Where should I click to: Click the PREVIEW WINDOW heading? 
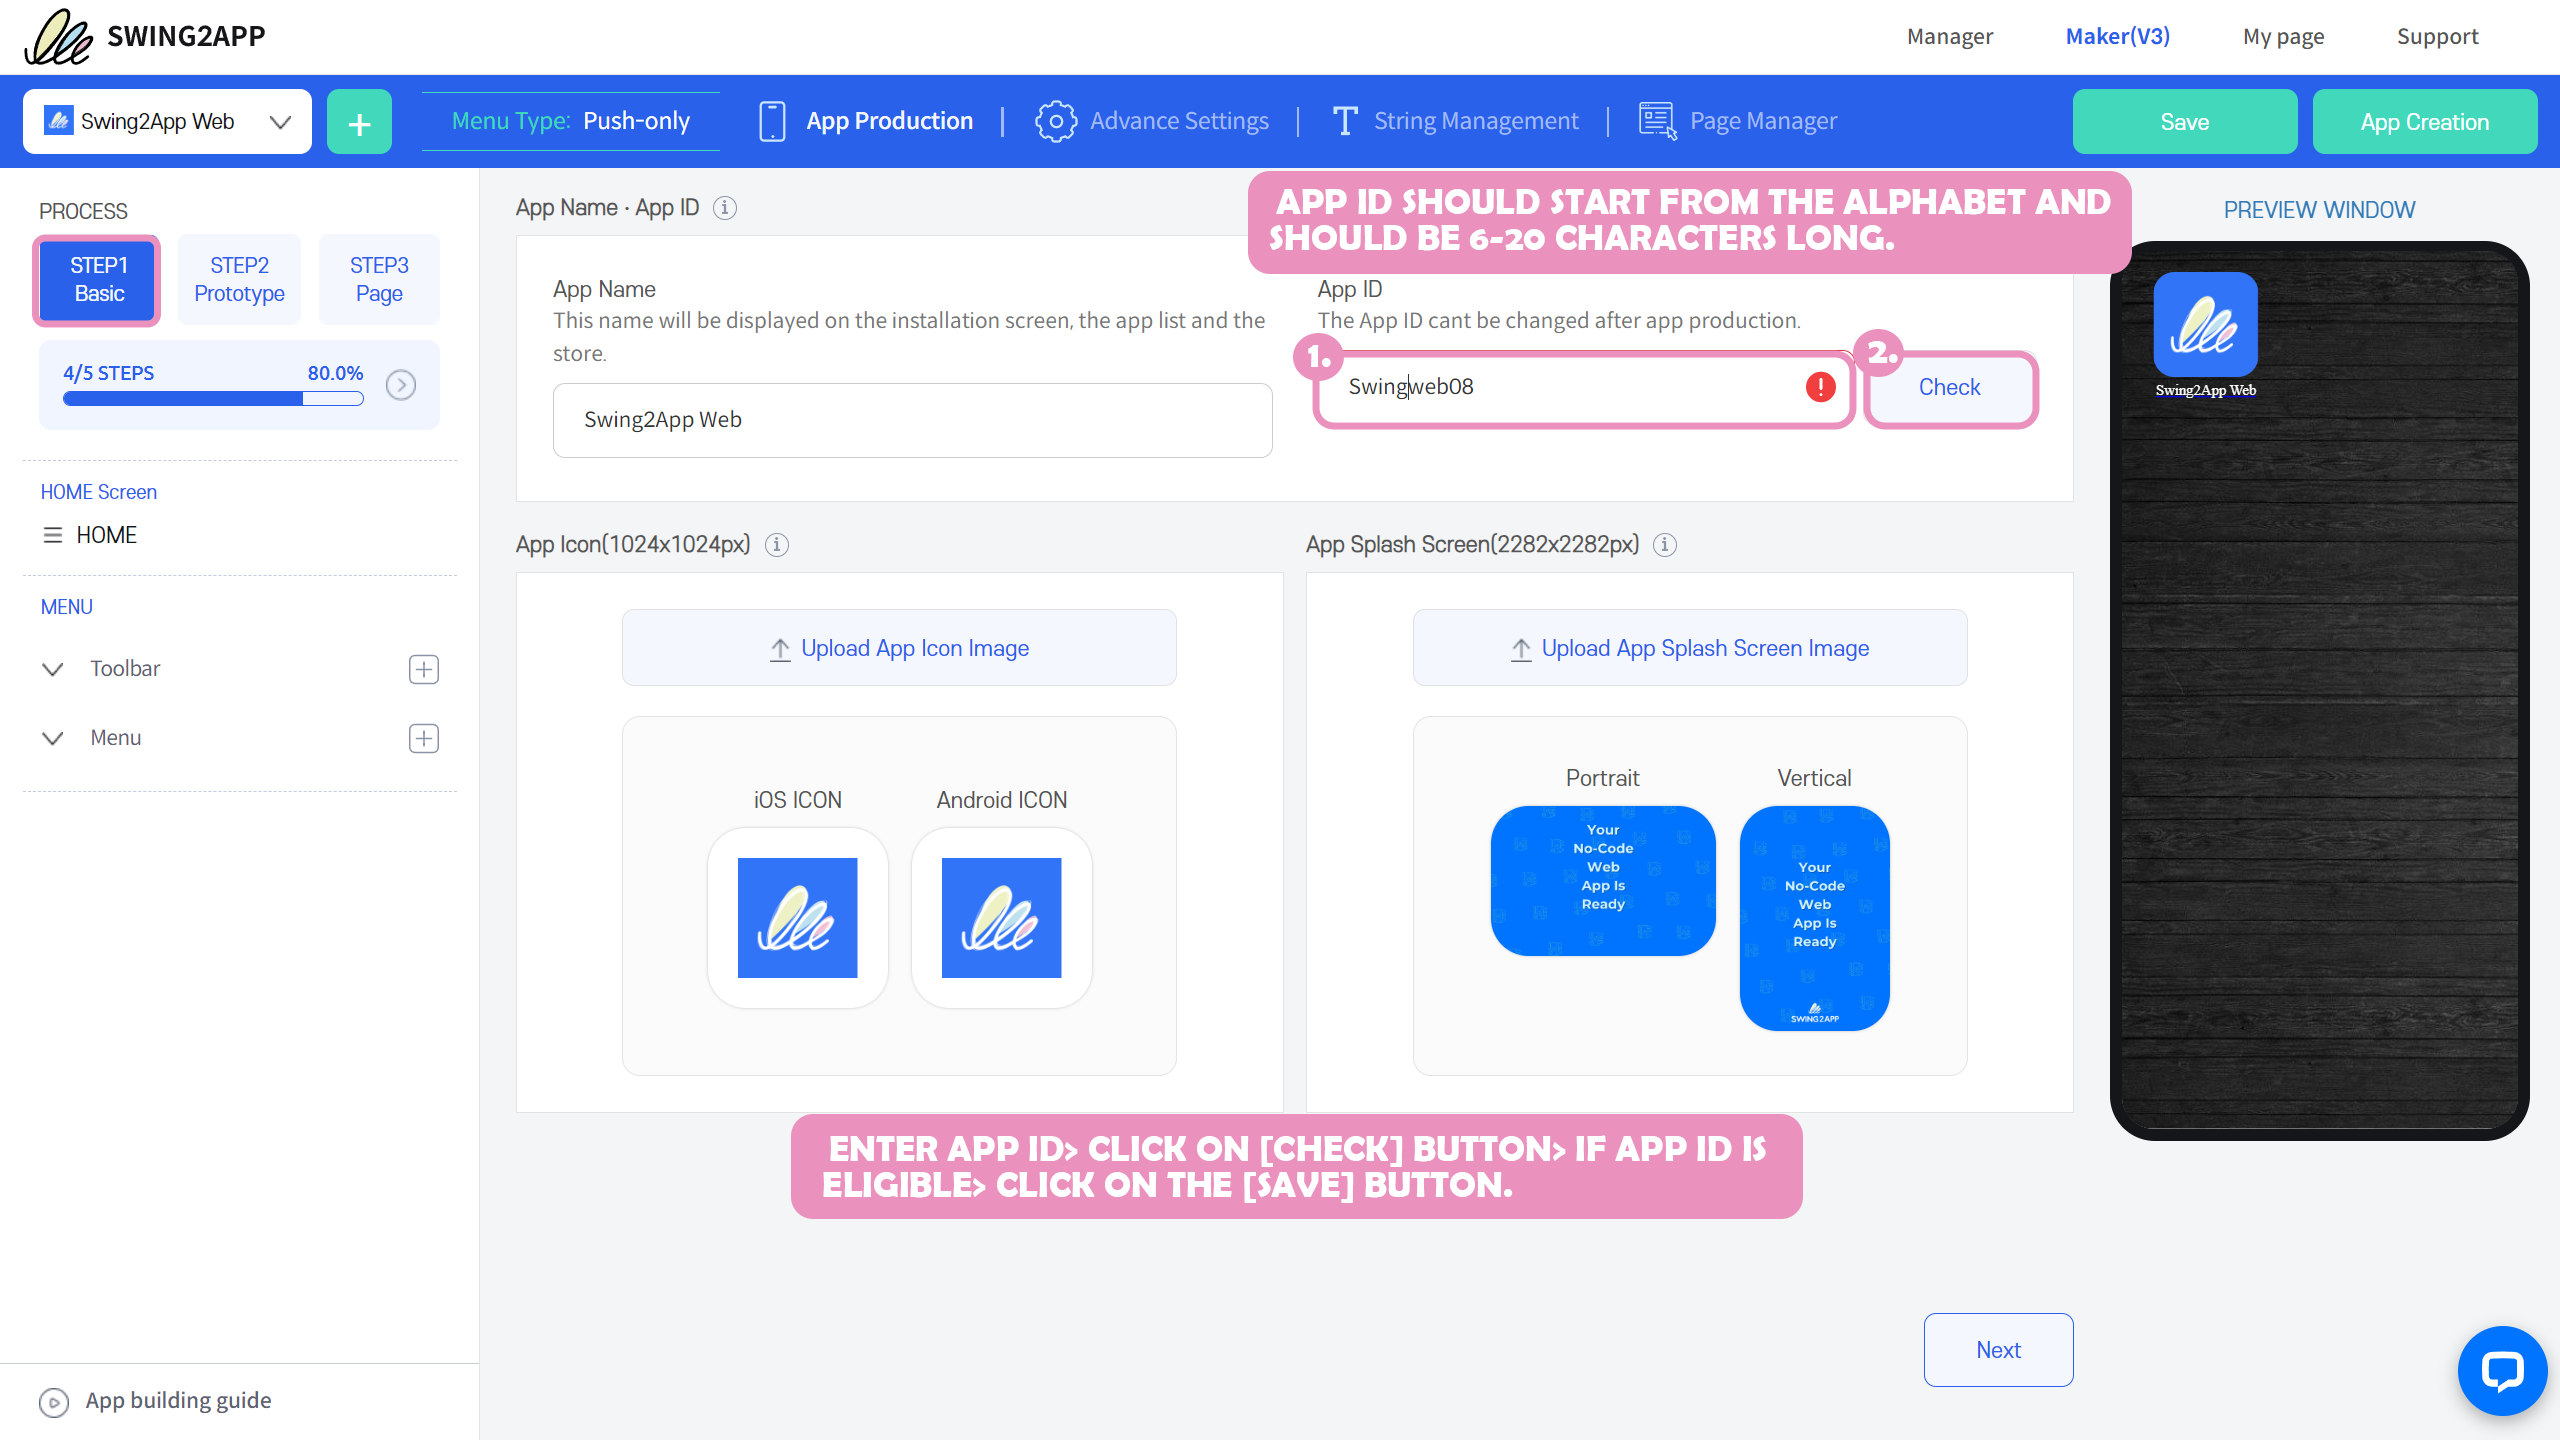point(2319,210)
